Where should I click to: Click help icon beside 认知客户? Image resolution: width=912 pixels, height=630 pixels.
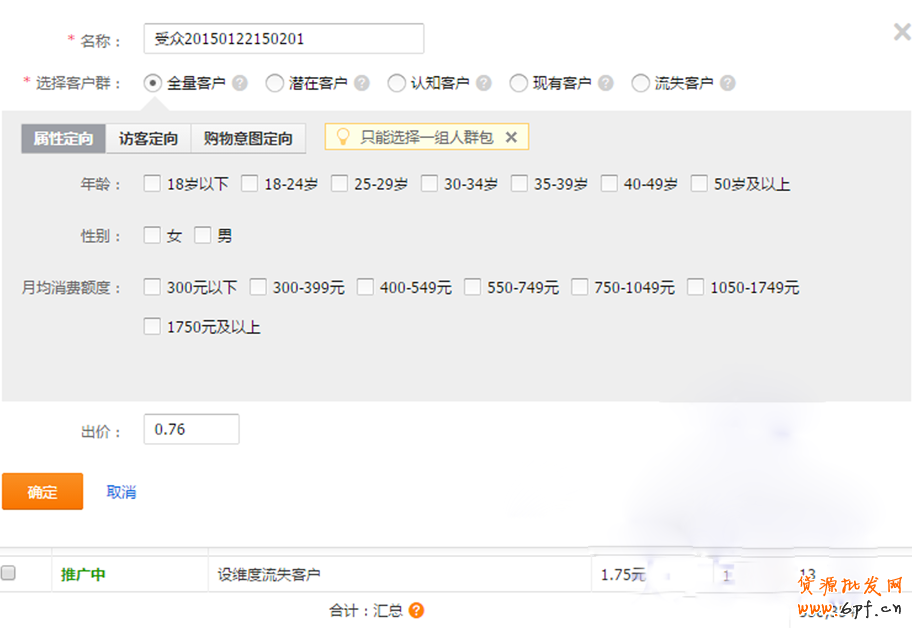484,84
